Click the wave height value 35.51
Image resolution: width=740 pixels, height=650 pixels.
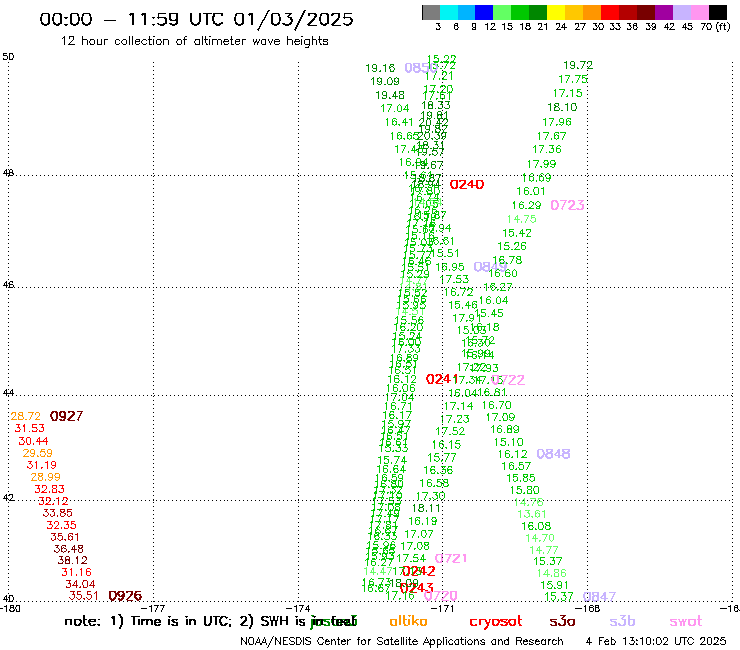84,596
